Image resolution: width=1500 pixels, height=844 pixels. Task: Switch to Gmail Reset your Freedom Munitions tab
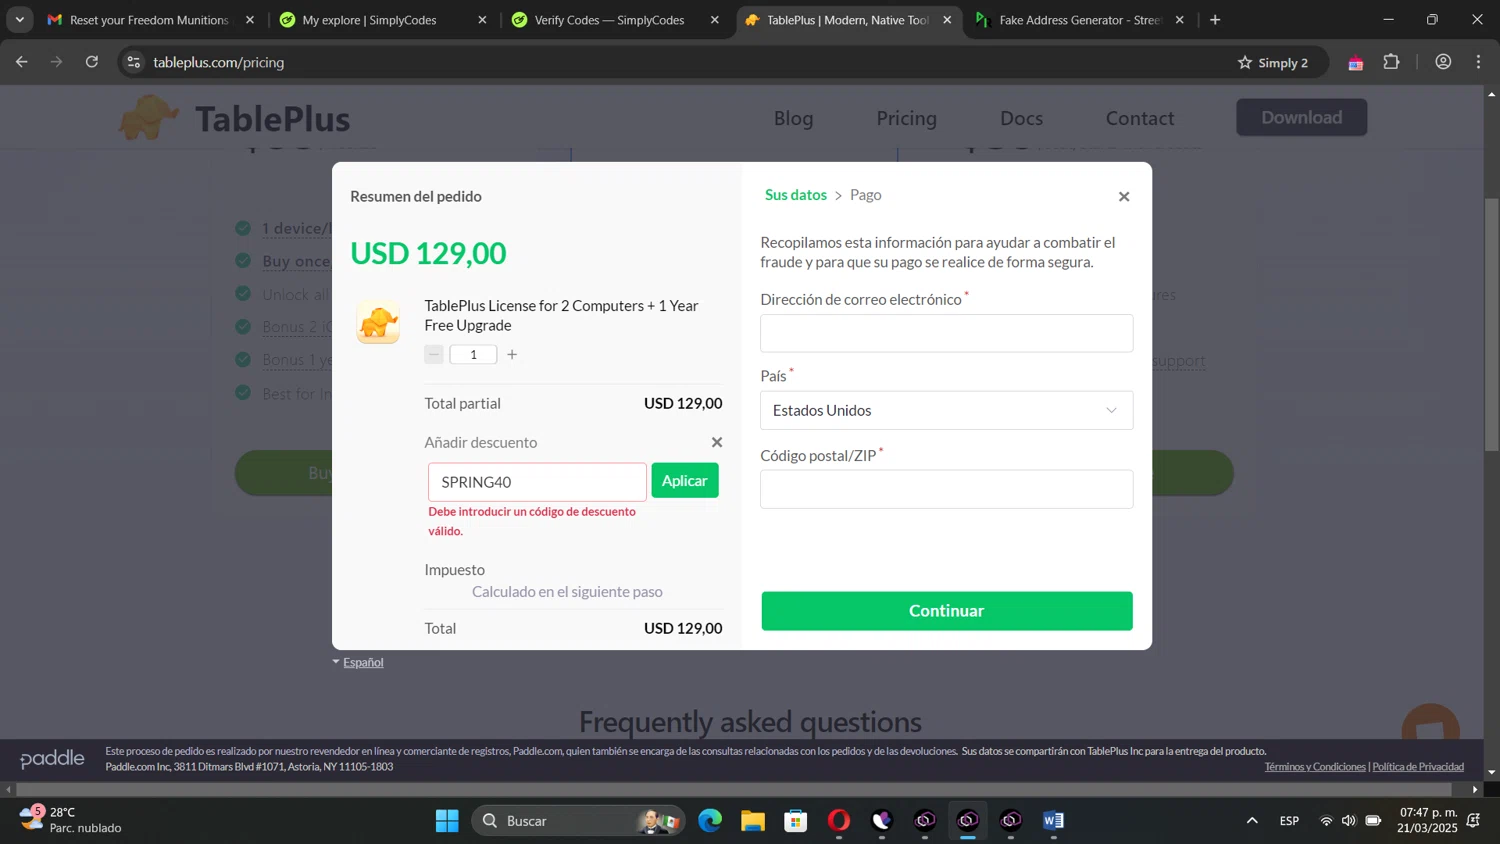[x=150, y=20]
